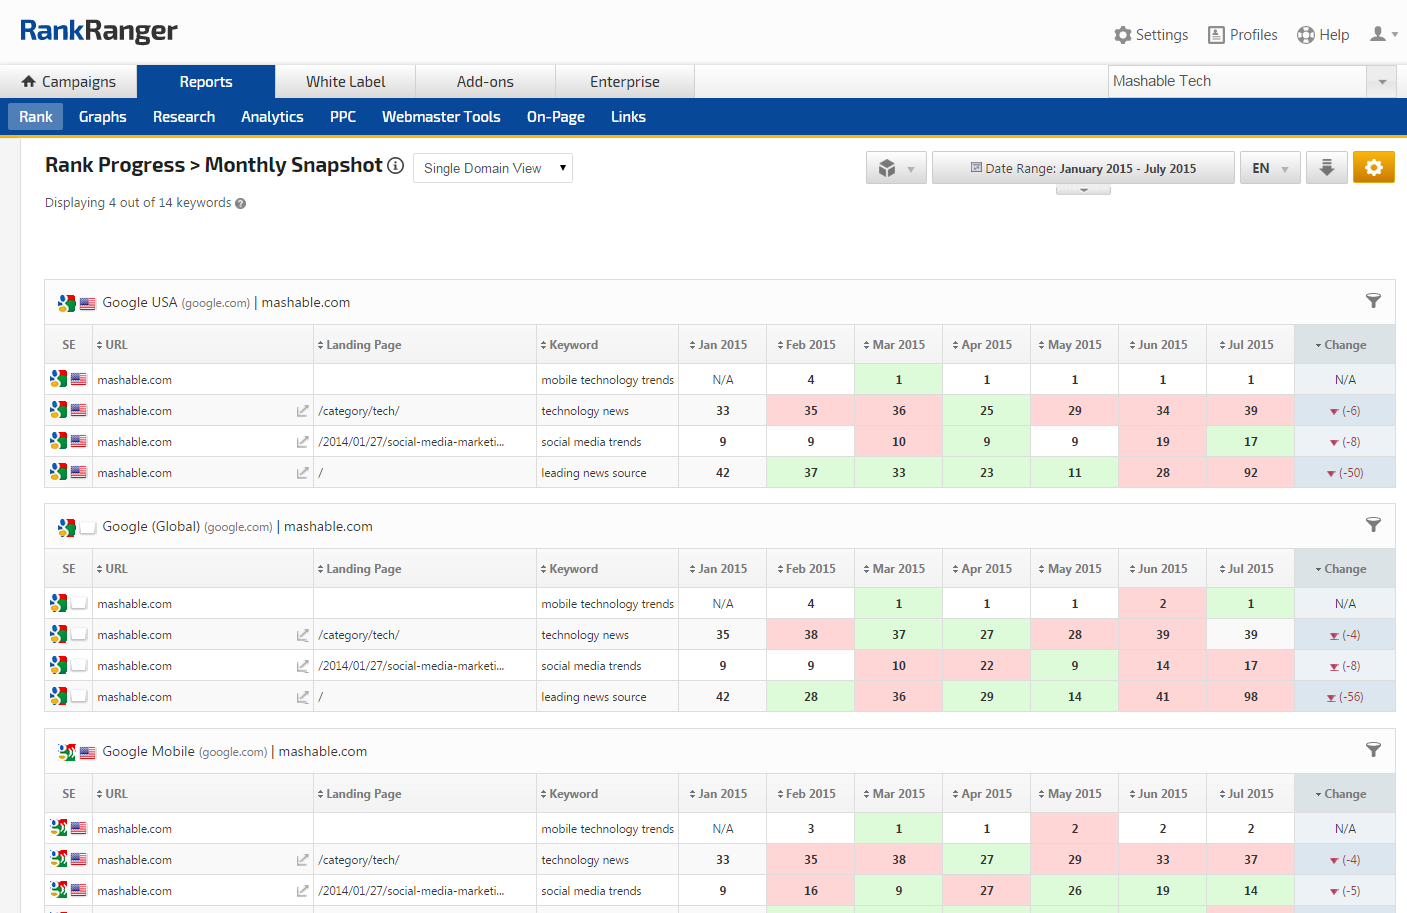Click the Profiles link in header

1243,35
